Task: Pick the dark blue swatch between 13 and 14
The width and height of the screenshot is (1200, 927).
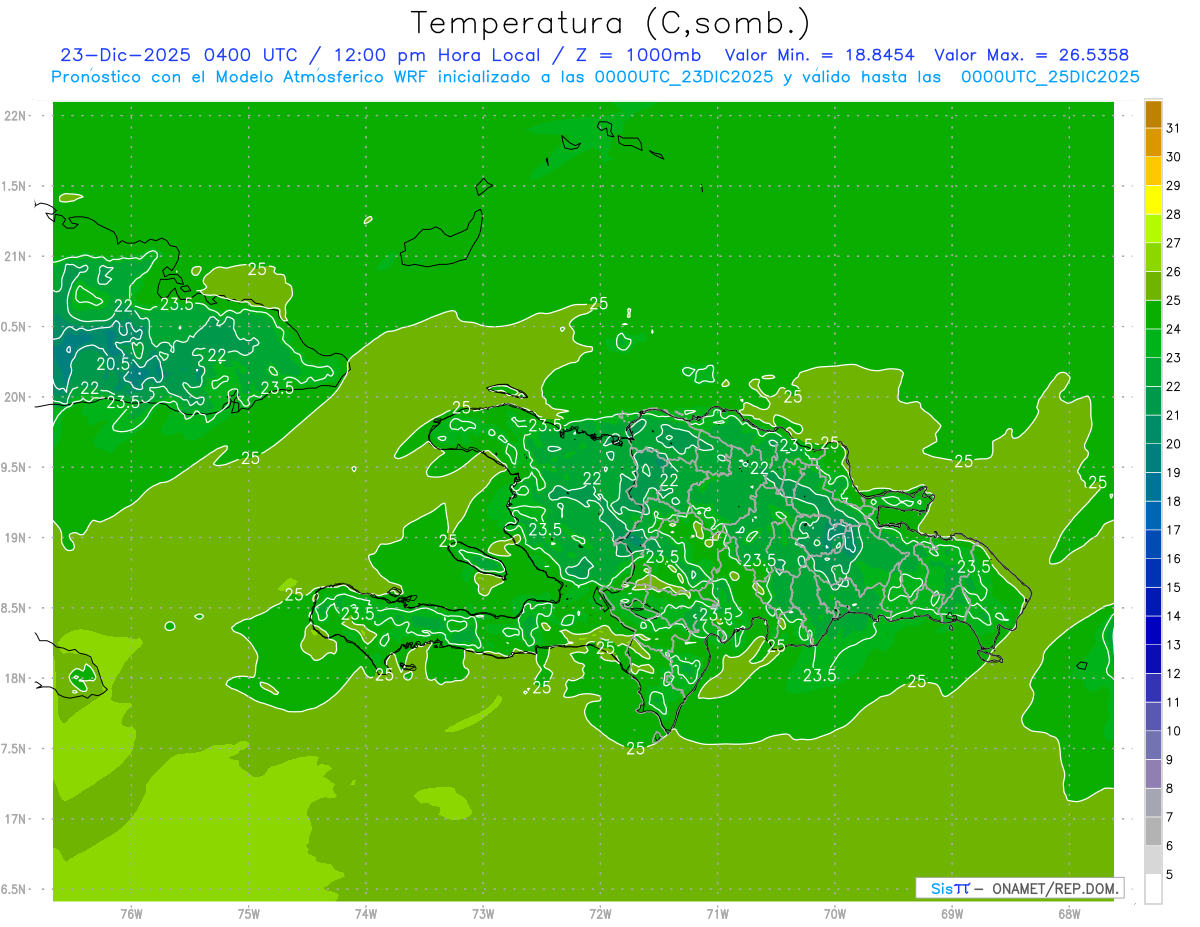Action: pos(1153,631)
